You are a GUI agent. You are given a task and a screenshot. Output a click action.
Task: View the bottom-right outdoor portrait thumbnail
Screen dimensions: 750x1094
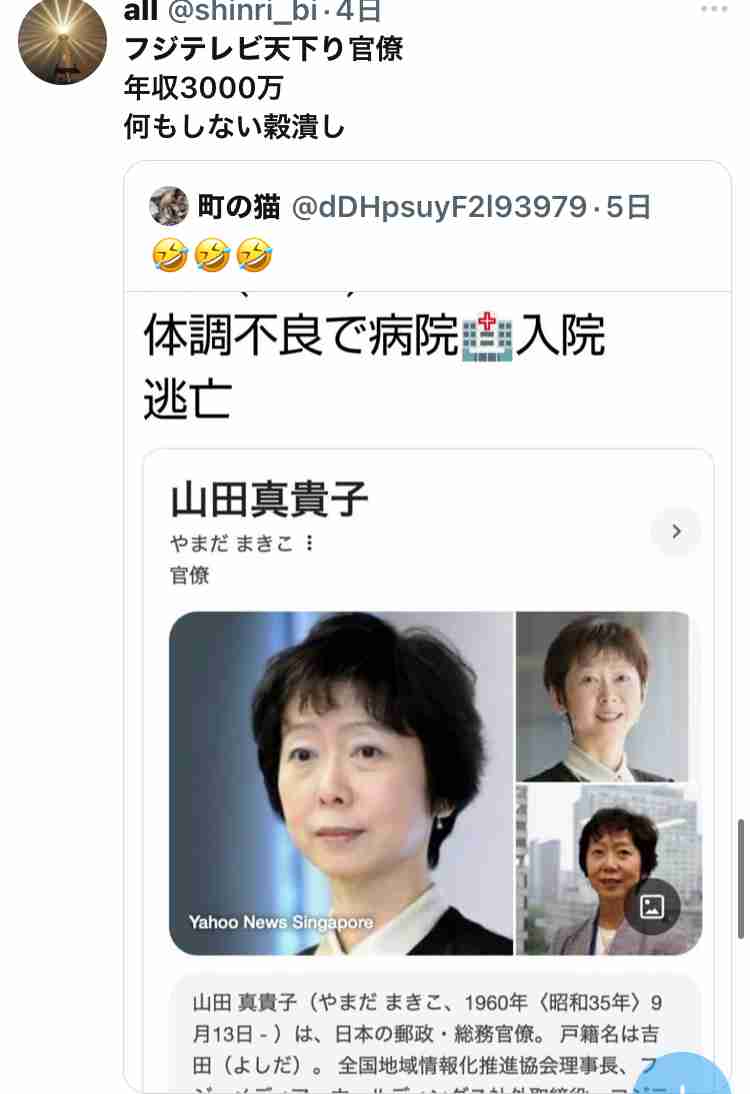[x=608, y=869]
